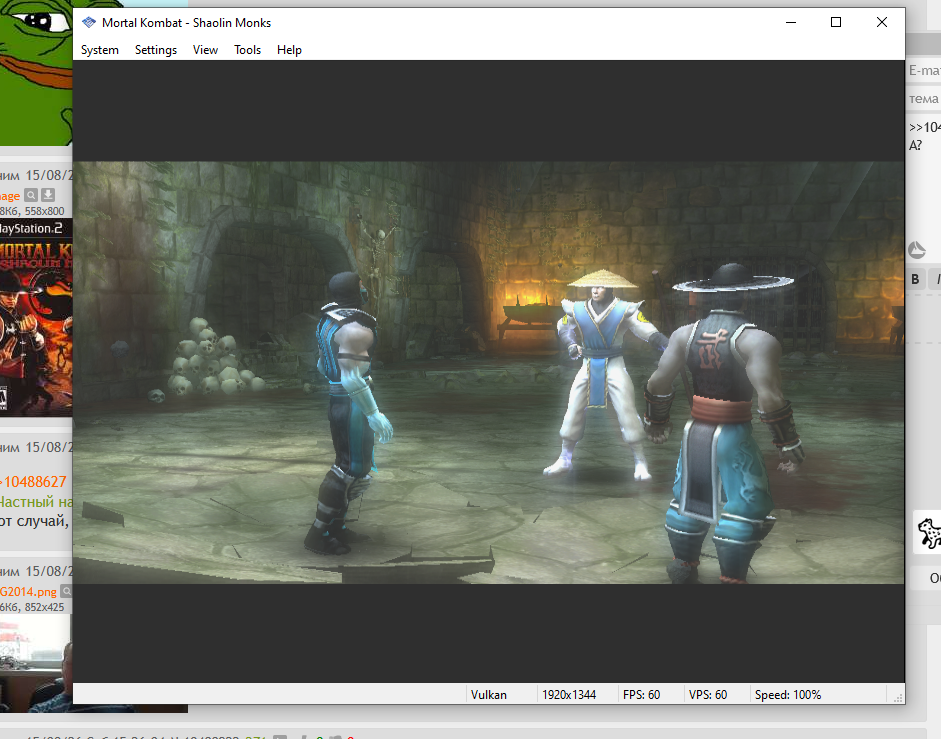Toggle italic formatting in reply form
941x739 pixels.
936,279
